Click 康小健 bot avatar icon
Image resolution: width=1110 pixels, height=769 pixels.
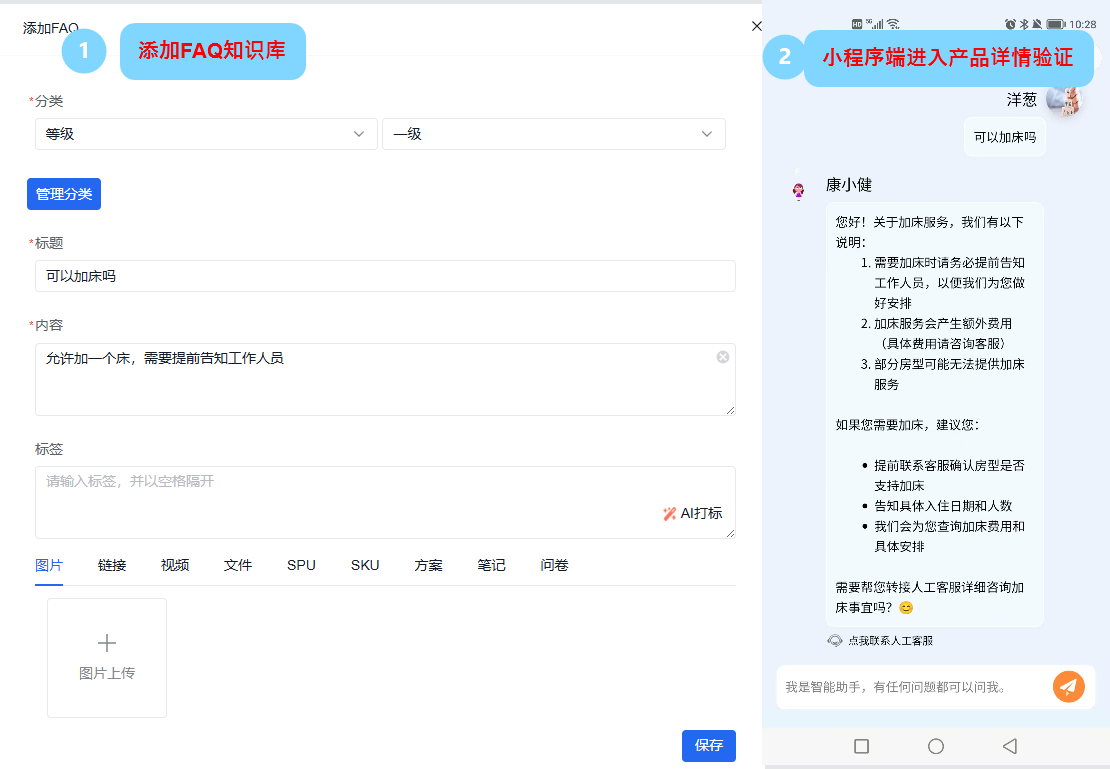coord(799,191)
